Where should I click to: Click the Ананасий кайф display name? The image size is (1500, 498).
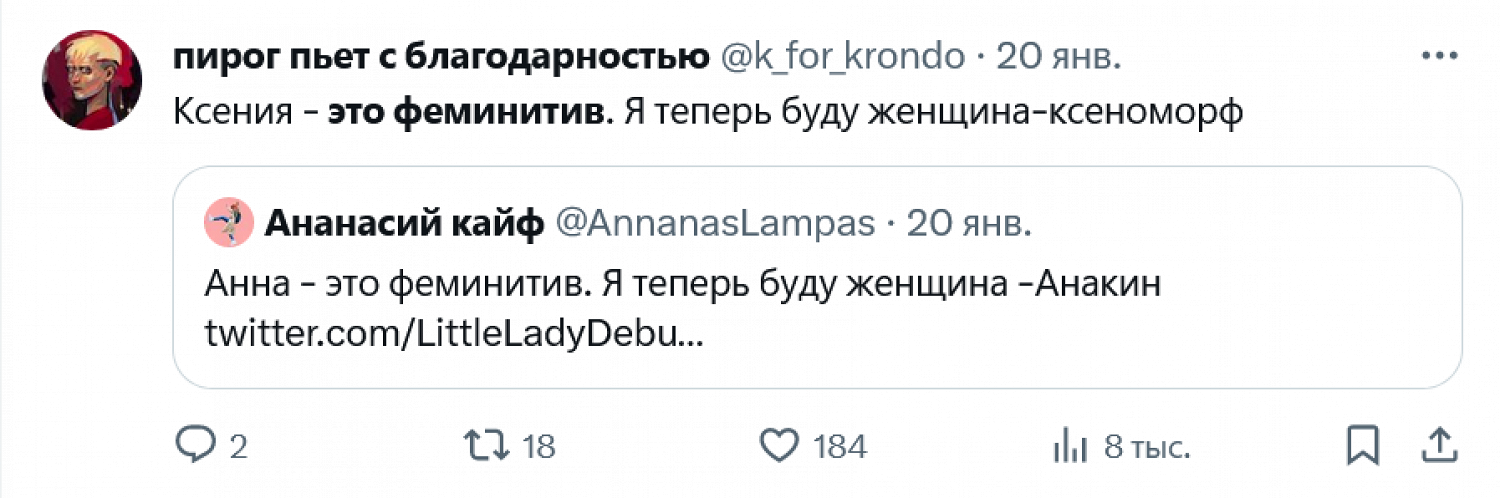tap(404, 224)
